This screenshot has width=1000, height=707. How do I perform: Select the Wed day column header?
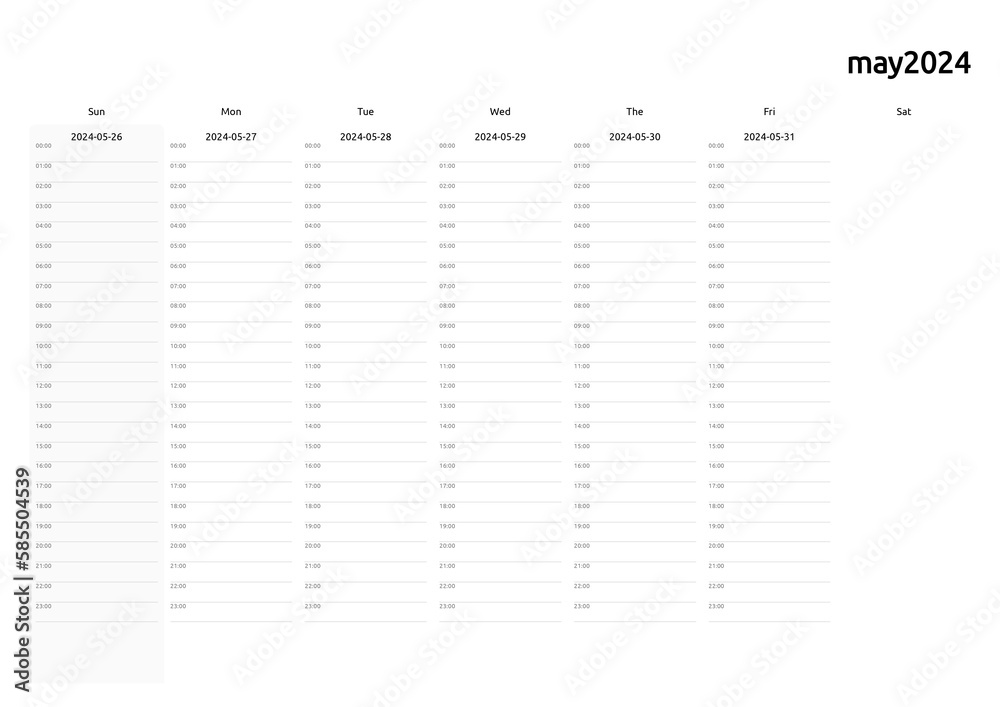coord(500,112)
